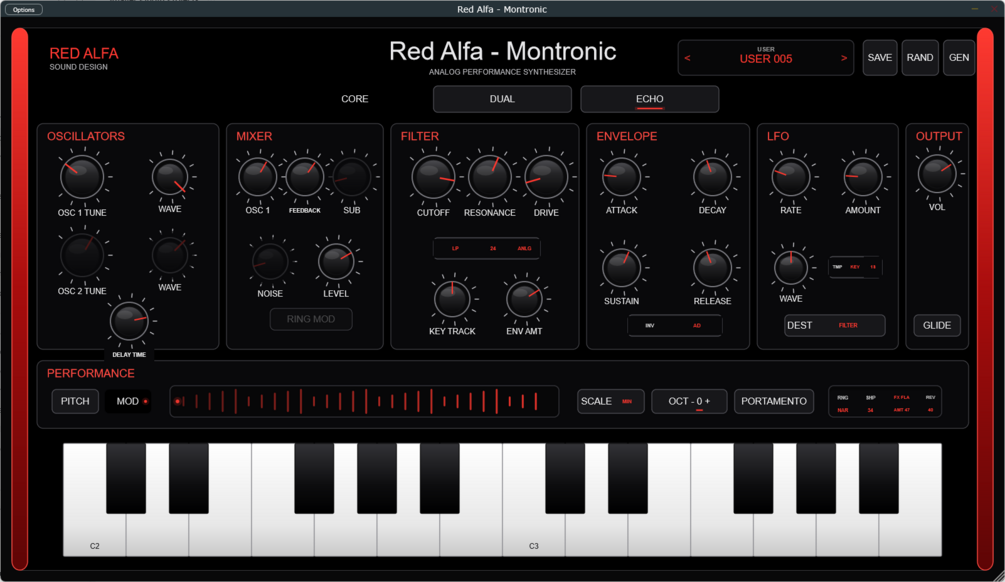The width and height of the screenshot is (1005, 582).
Task: Click the RNG NAR effects setting
Action: click(843, 404)
